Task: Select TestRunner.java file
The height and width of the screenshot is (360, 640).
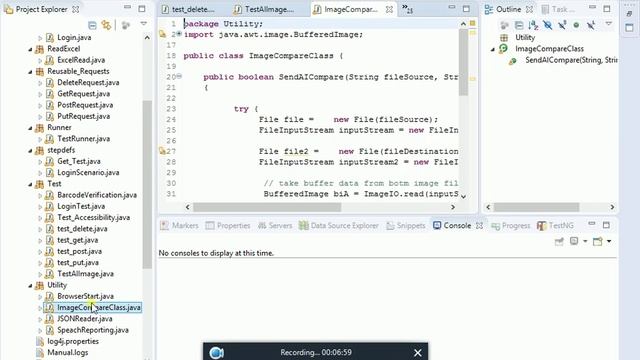Action: point(84,139)
